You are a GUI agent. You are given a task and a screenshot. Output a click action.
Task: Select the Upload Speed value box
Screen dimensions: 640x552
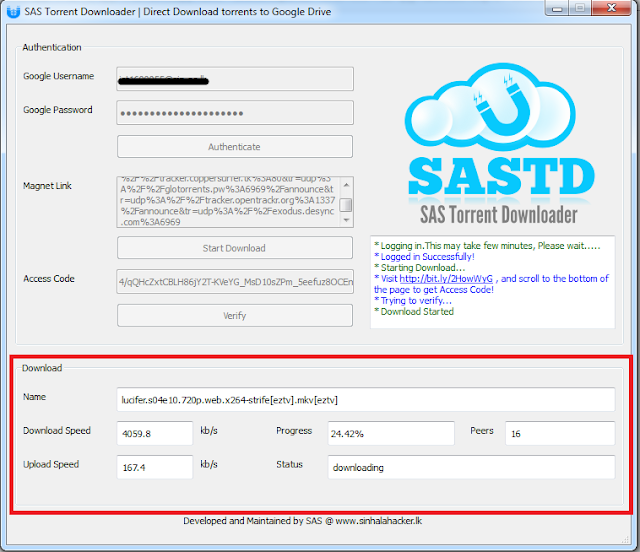pos(152,467)
